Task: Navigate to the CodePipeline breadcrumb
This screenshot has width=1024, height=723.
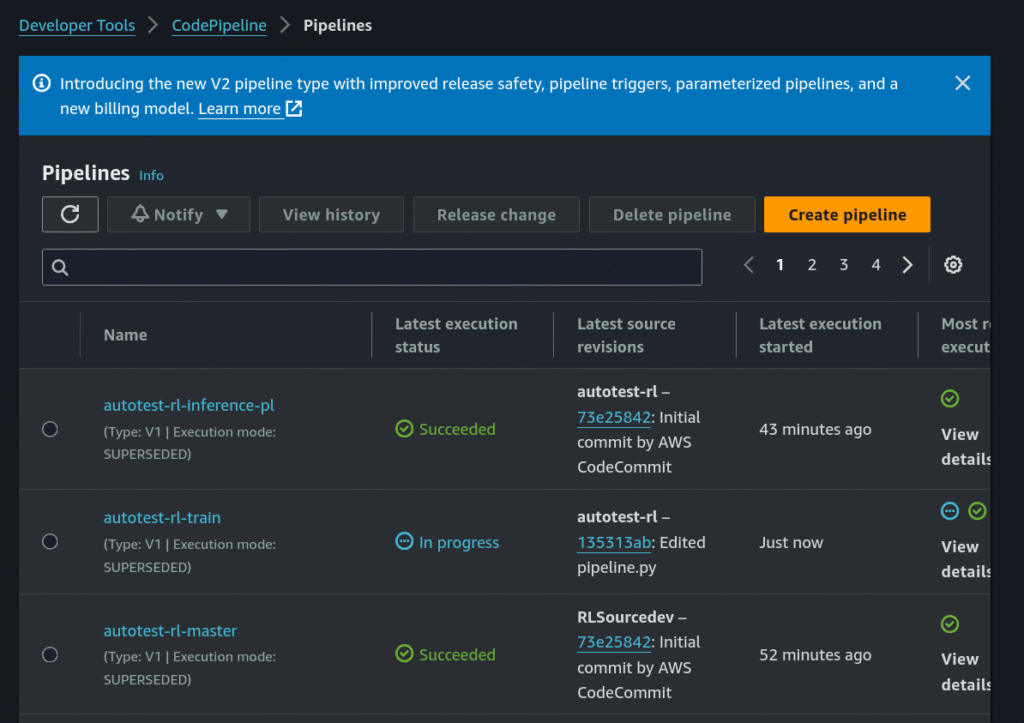Action: point(219,26)
